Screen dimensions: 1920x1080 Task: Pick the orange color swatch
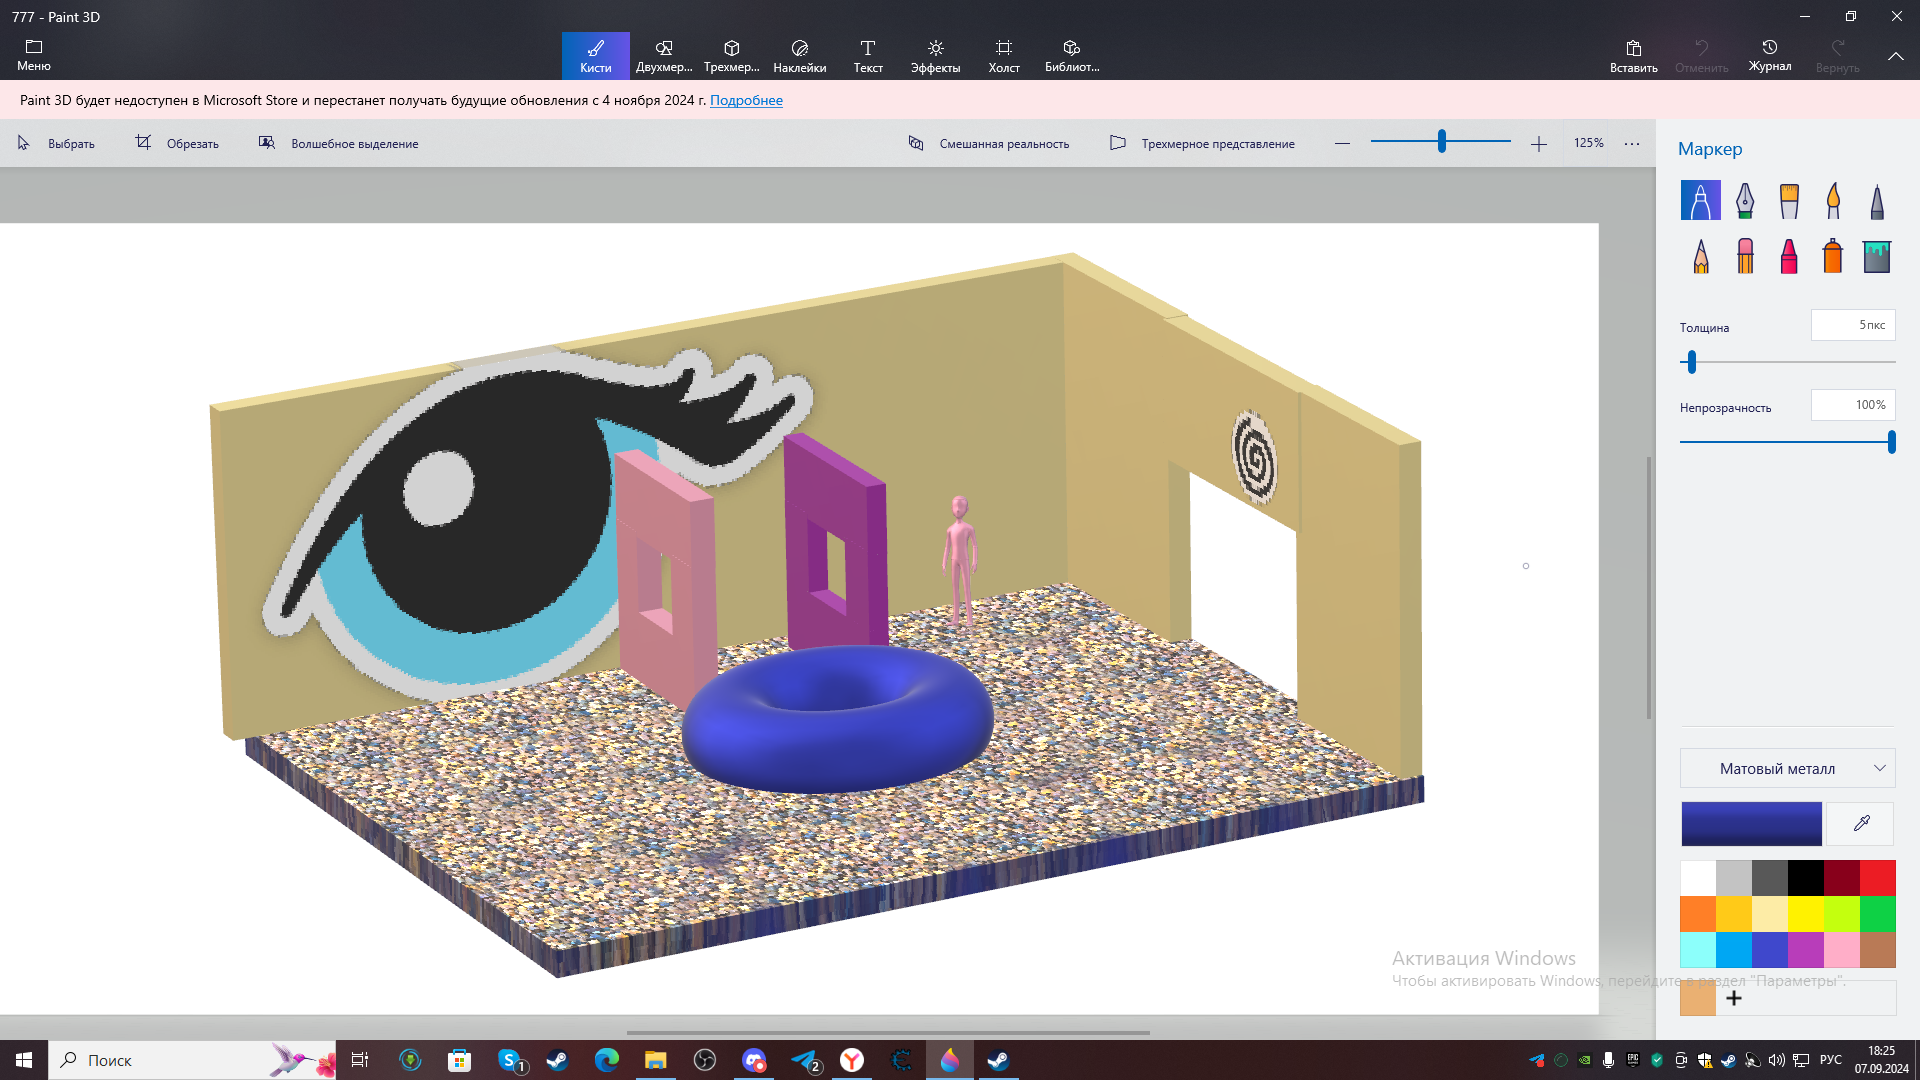click(1698, 914)
